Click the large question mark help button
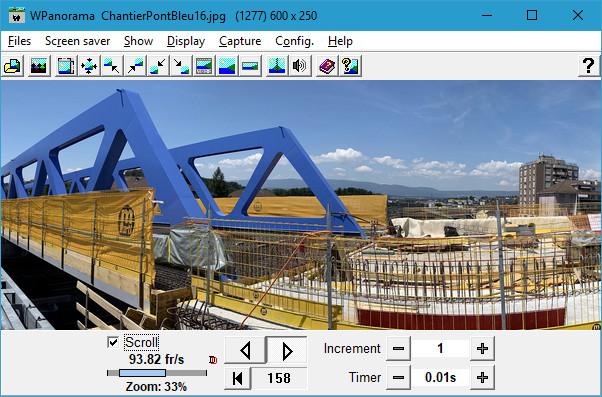602x397 pixels. tap(589, 66)
